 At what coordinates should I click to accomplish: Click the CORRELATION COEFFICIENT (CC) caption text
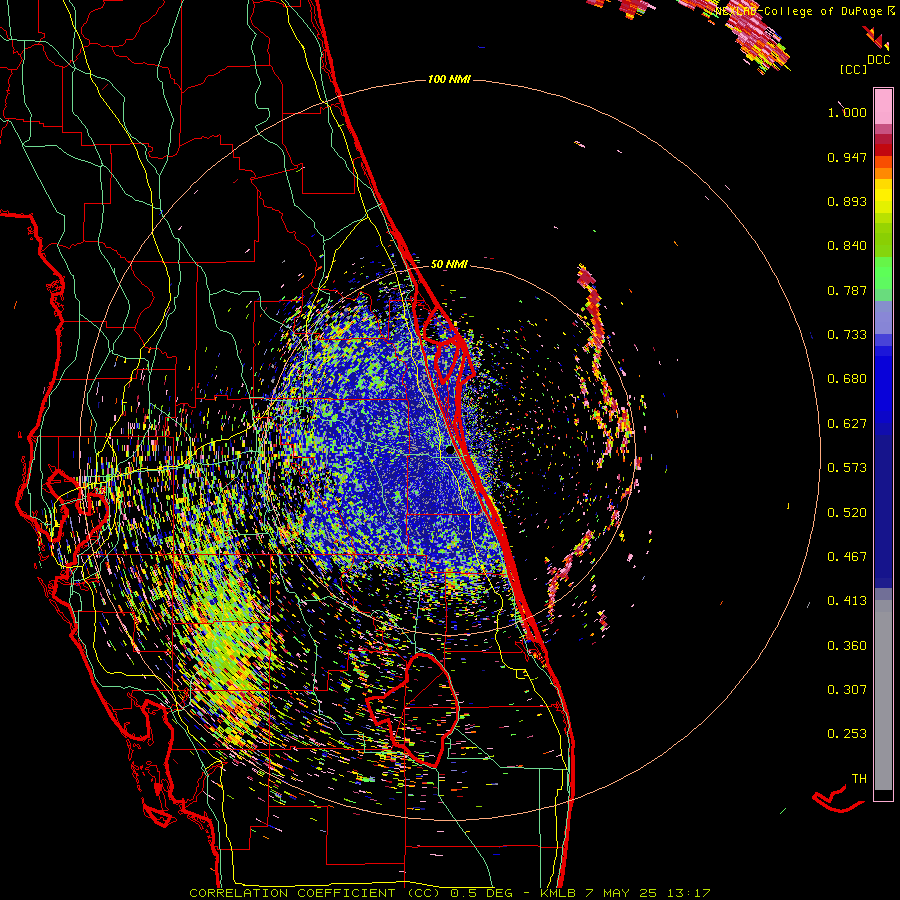point(315,893)
